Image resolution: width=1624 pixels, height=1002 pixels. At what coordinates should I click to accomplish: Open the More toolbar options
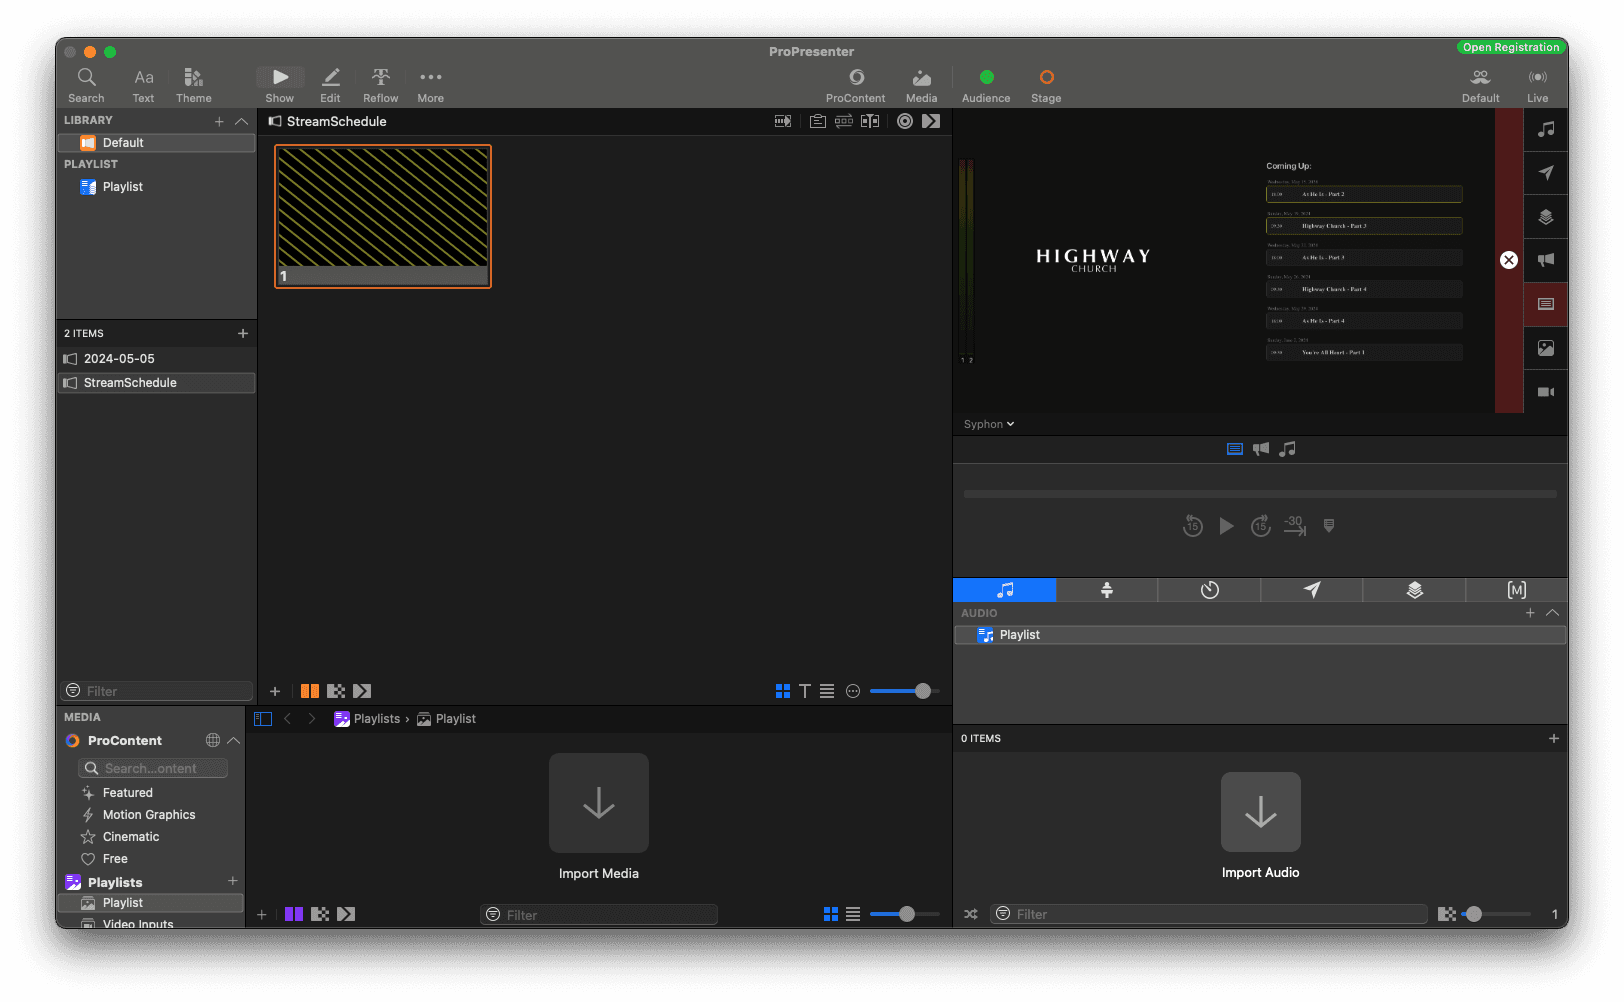[431, 85]
